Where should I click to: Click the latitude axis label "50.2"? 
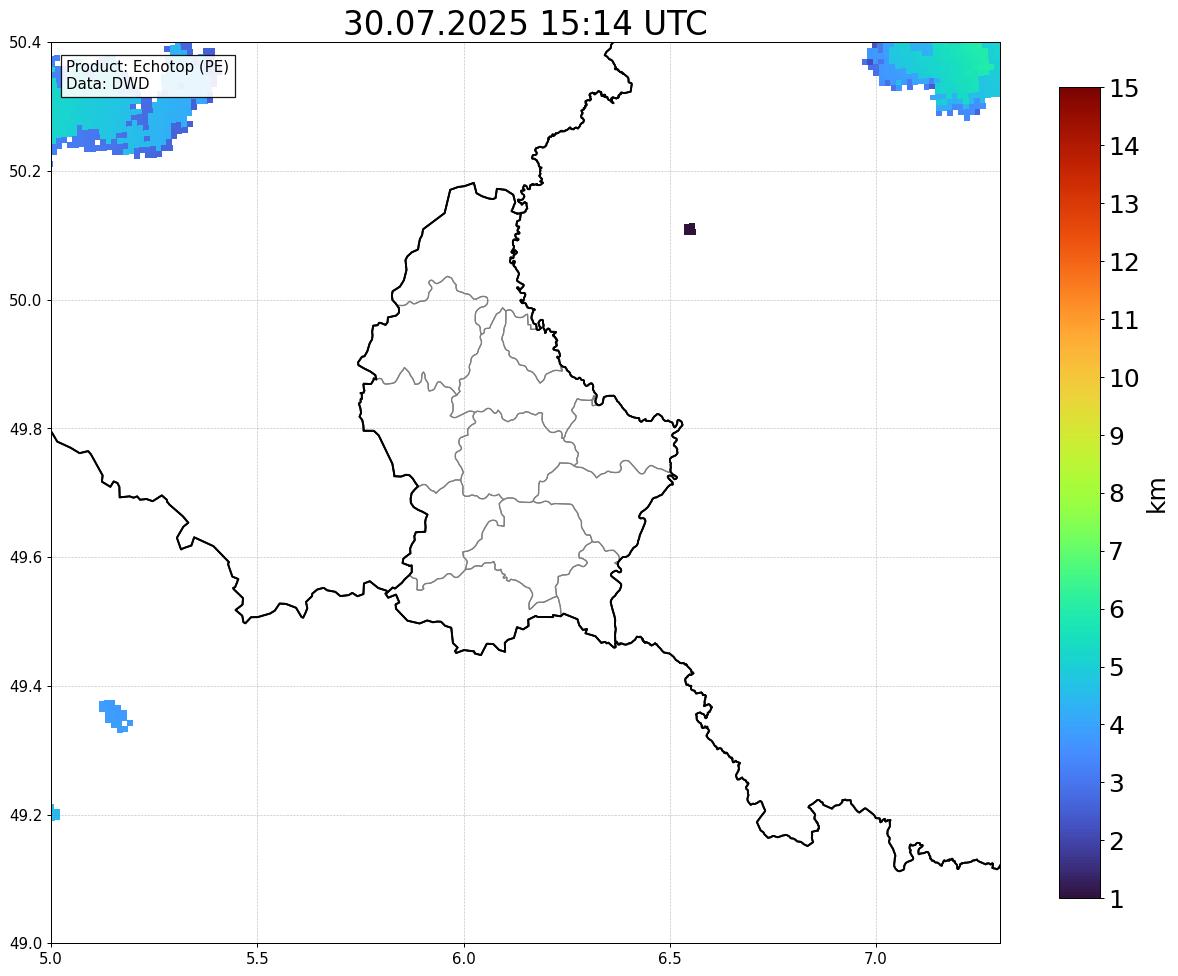click(x=25, y=171)
